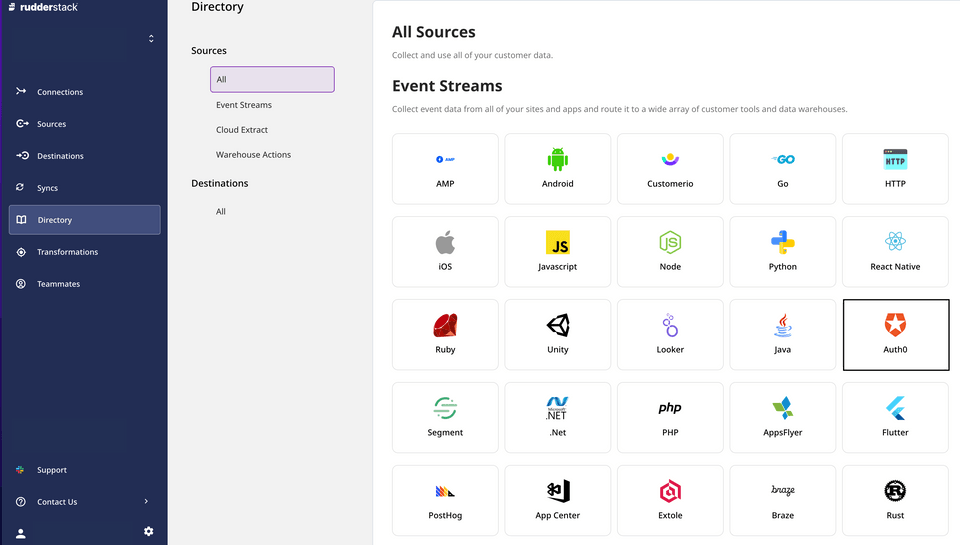Choose the Braze source icon
Image resolution: width=960 pixels, height=545 pixels.
782,490
